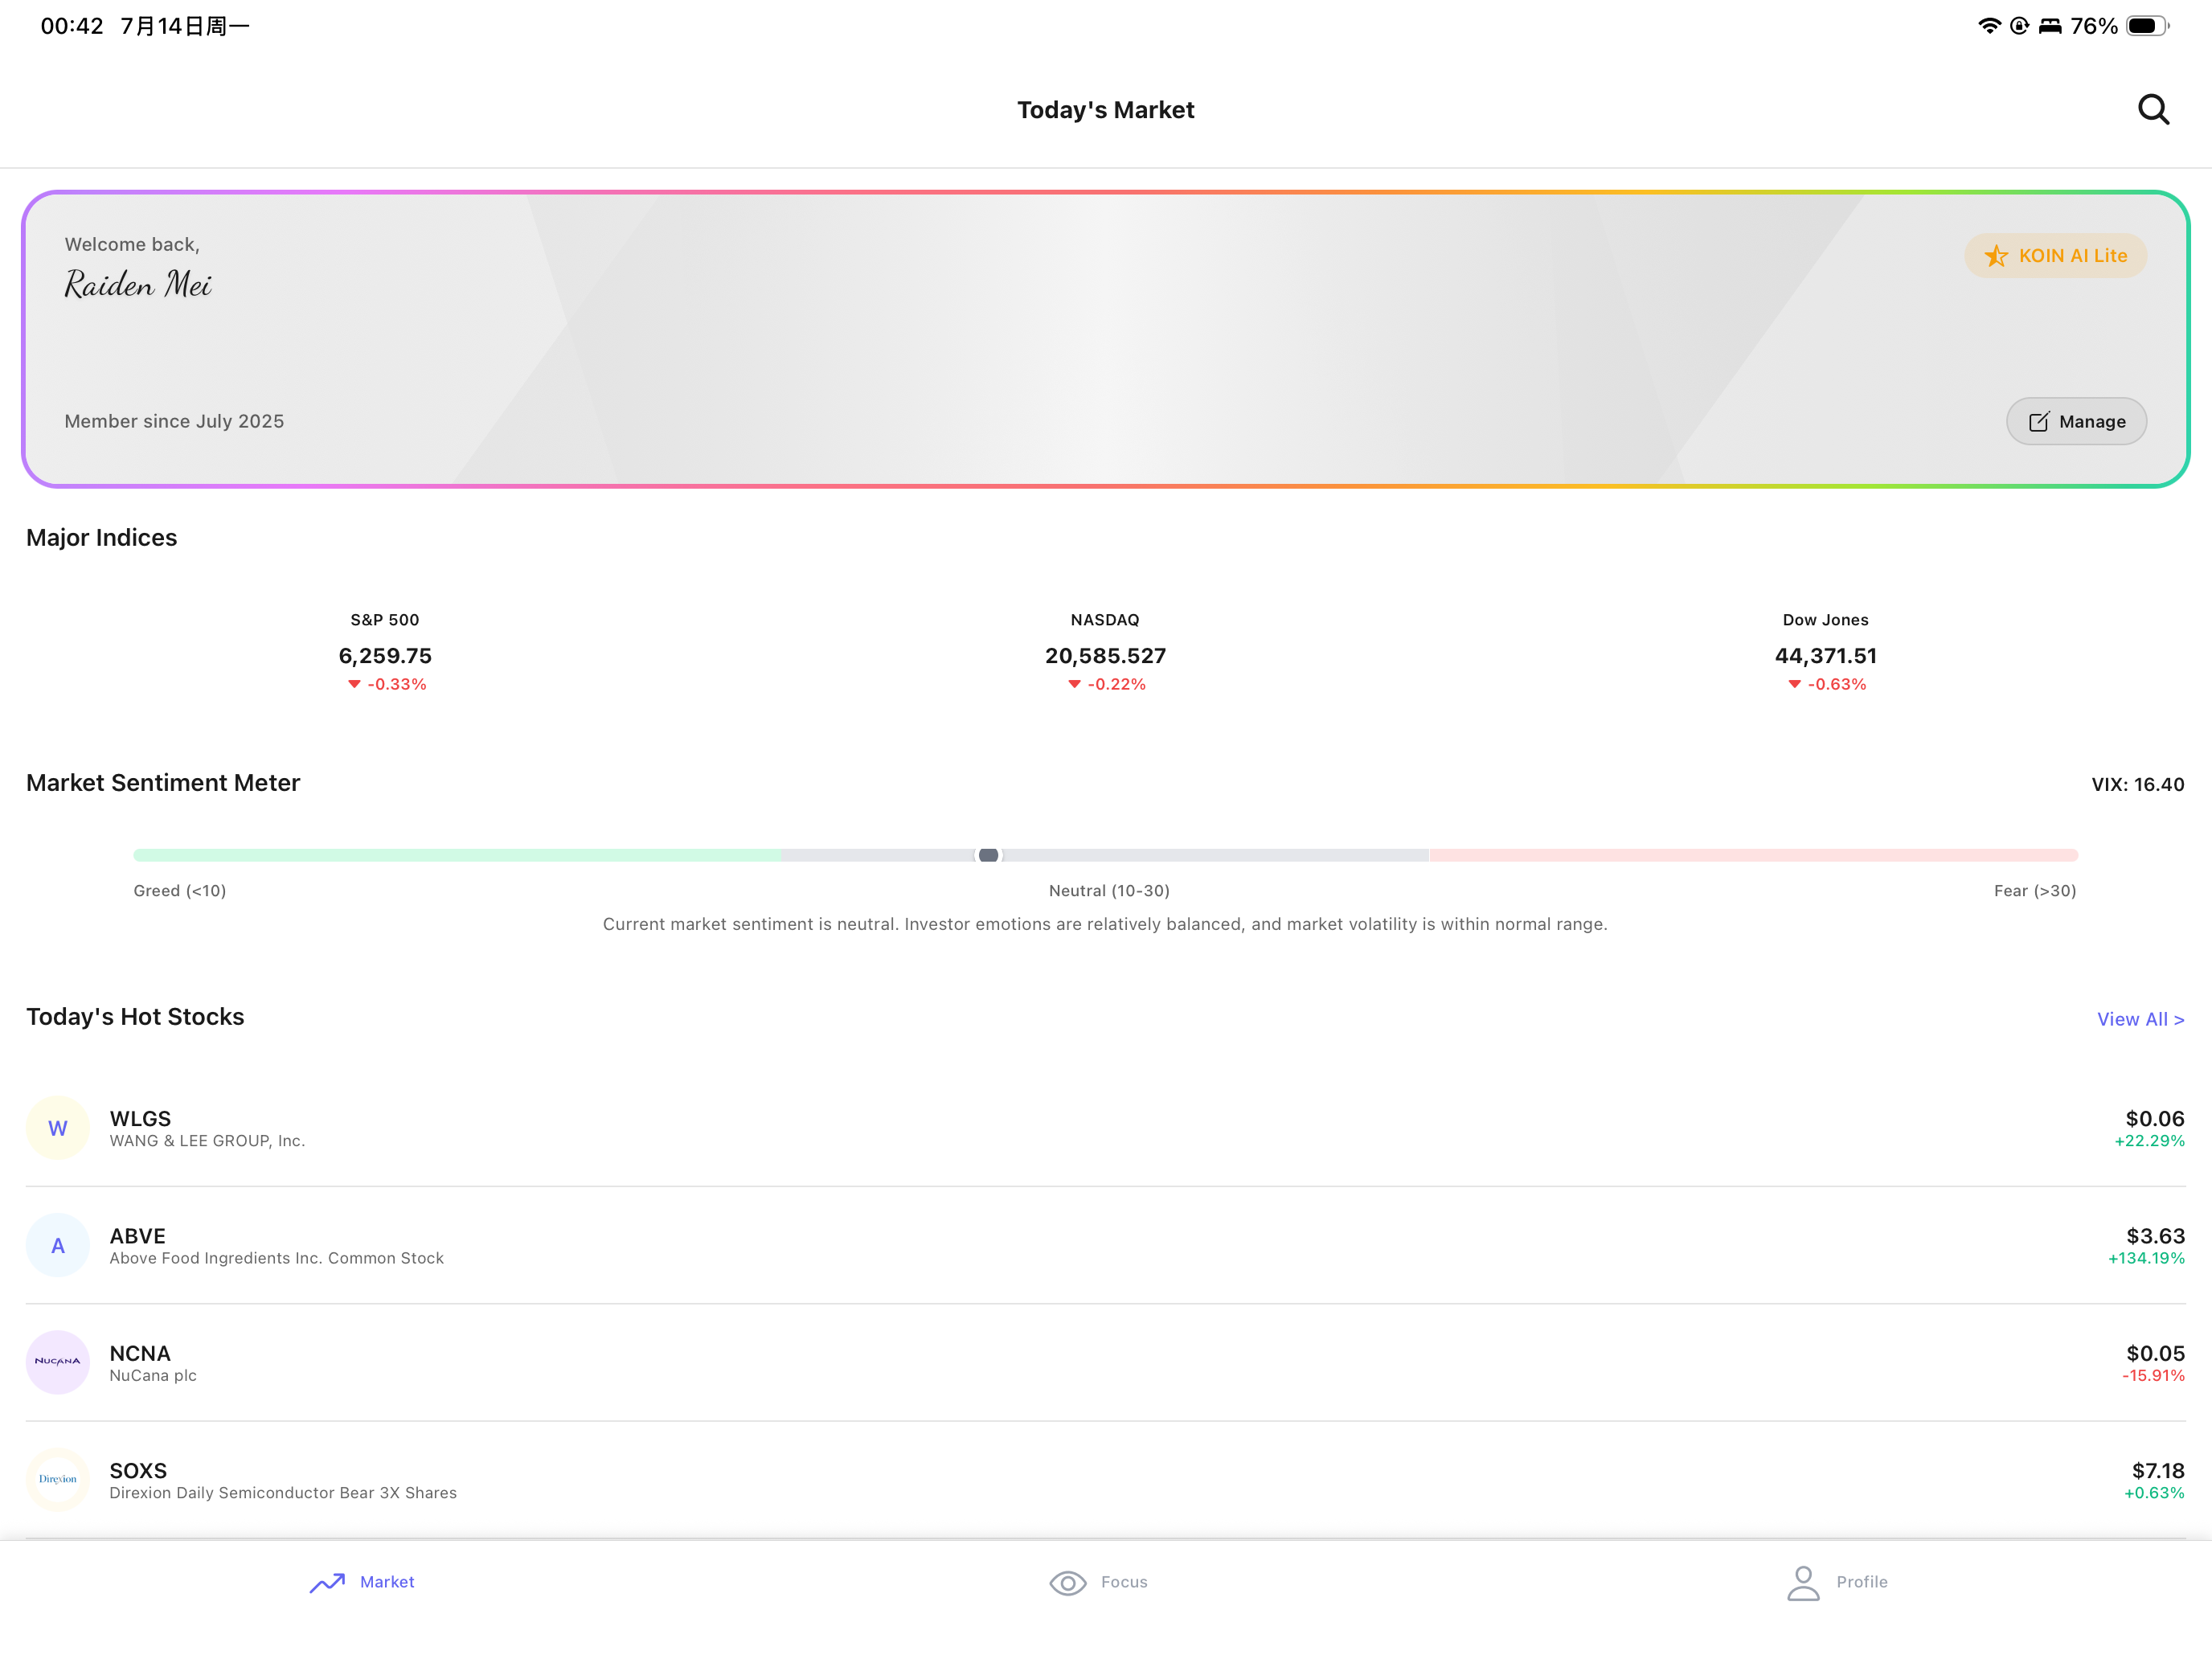Click the VIX: 16.40 reading
This screenshot has width=2212, height=1659.
2137,784
